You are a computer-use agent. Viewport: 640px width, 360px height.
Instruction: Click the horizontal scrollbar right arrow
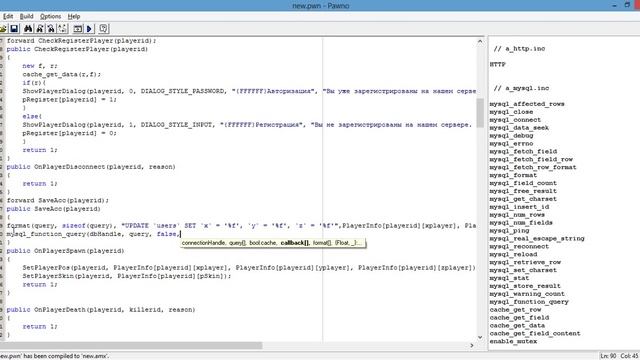pyautogui.click(x=472, y=345)
